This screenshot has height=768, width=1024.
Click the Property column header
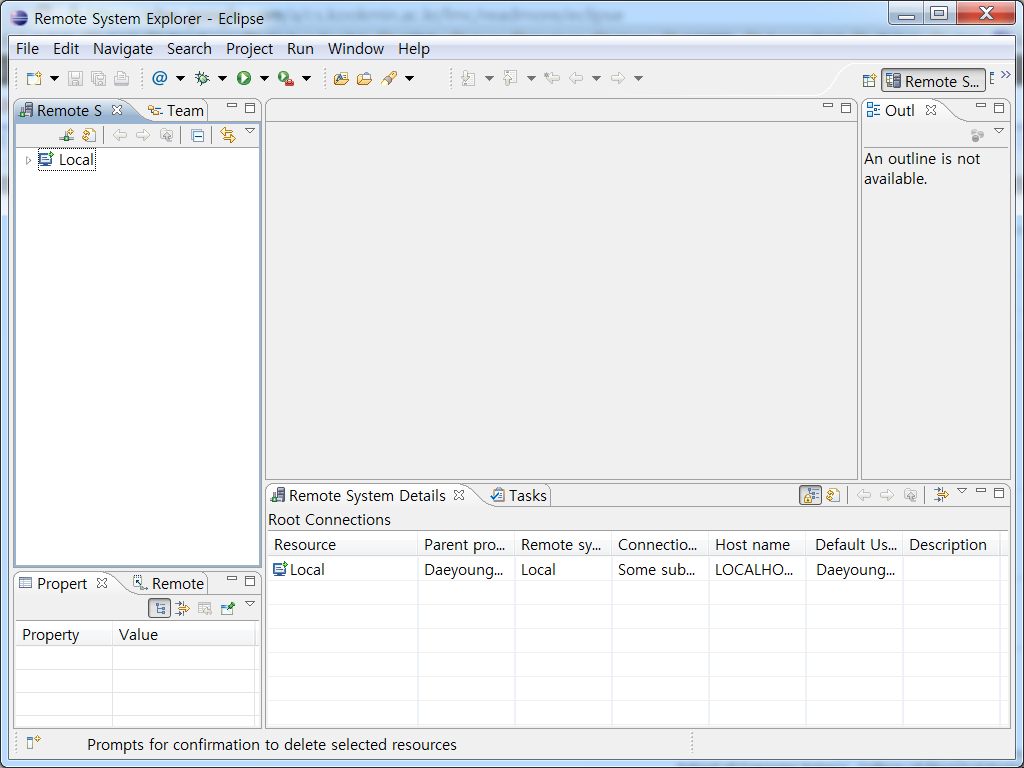(64, 635)
